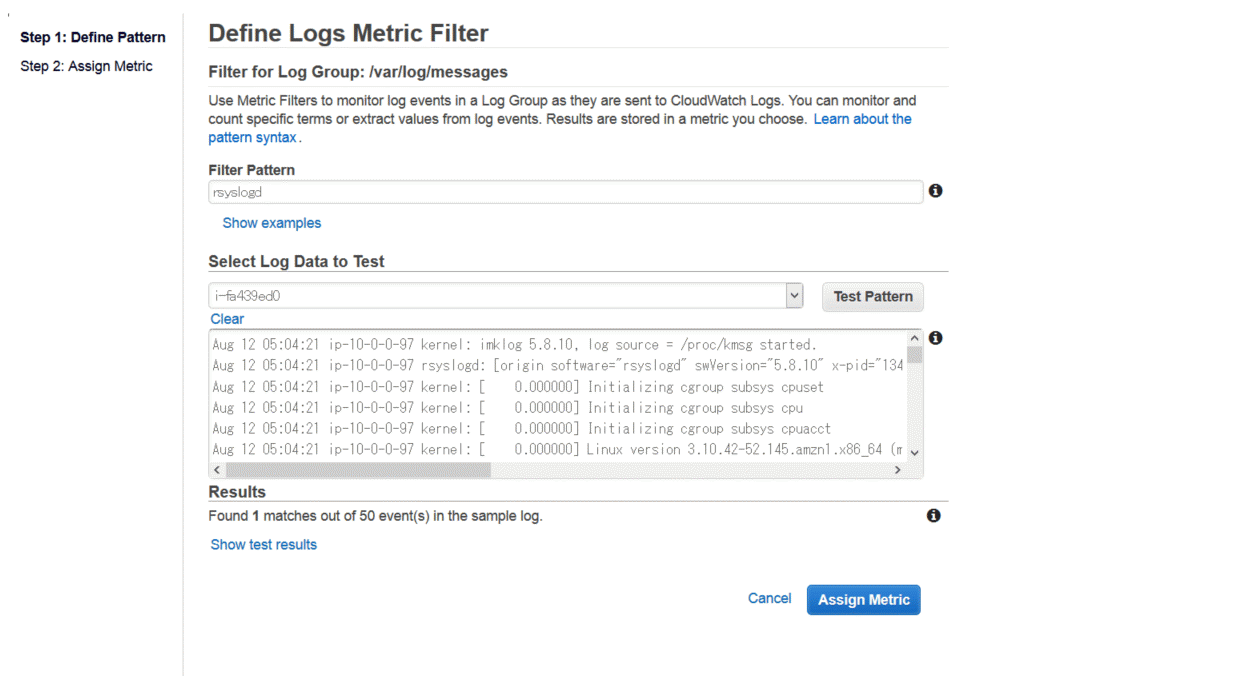Screen dimensions: 1236x676
Task: Click the Assign Metric button
Action: click(864, 600)
